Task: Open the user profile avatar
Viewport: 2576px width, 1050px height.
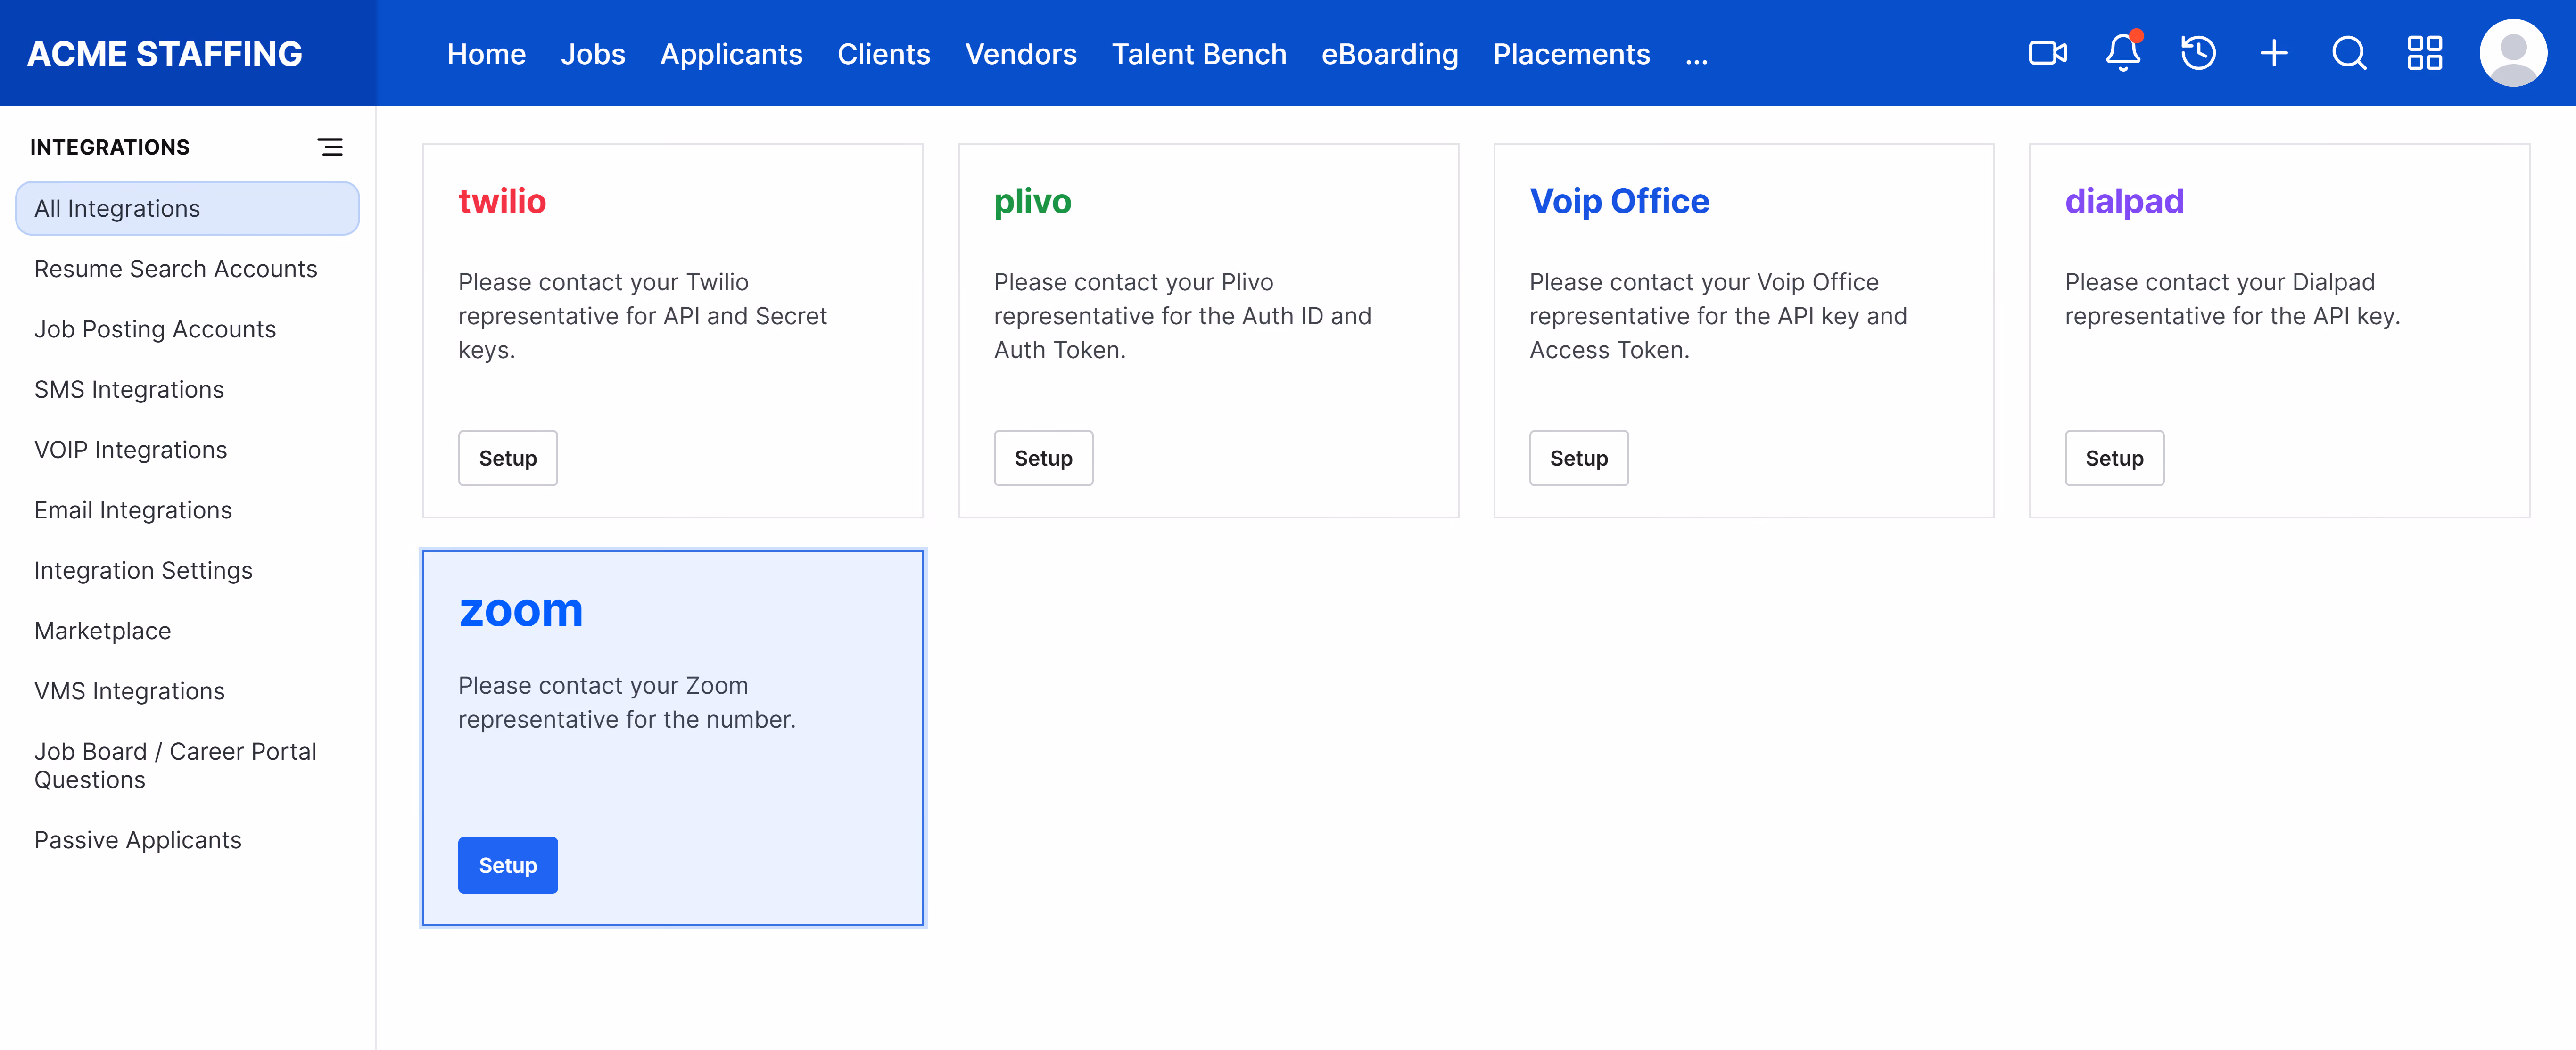Action: coord(2512,53)
